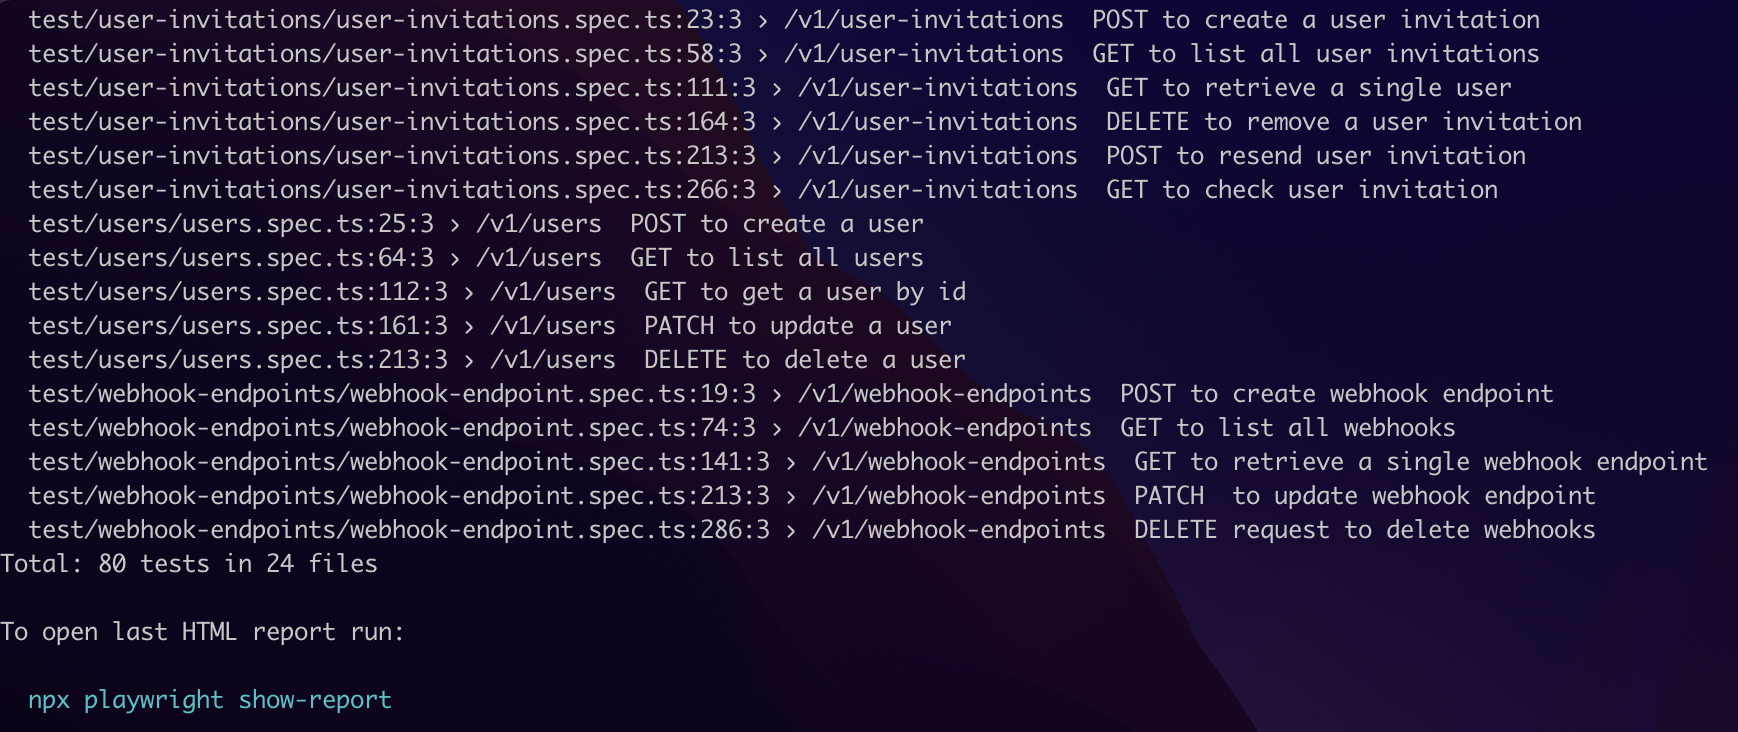
Task: Open the webhook-endpoint.spec.ts:19:3 file reference
Action: [392, 394]
